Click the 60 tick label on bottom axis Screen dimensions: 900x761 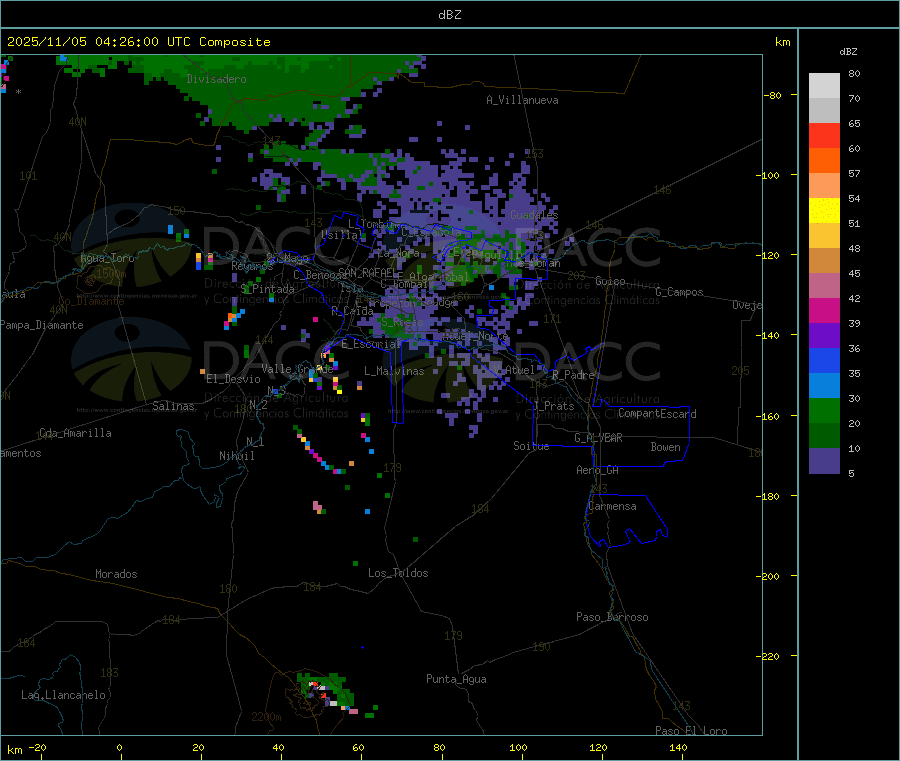tap(358, 747)
